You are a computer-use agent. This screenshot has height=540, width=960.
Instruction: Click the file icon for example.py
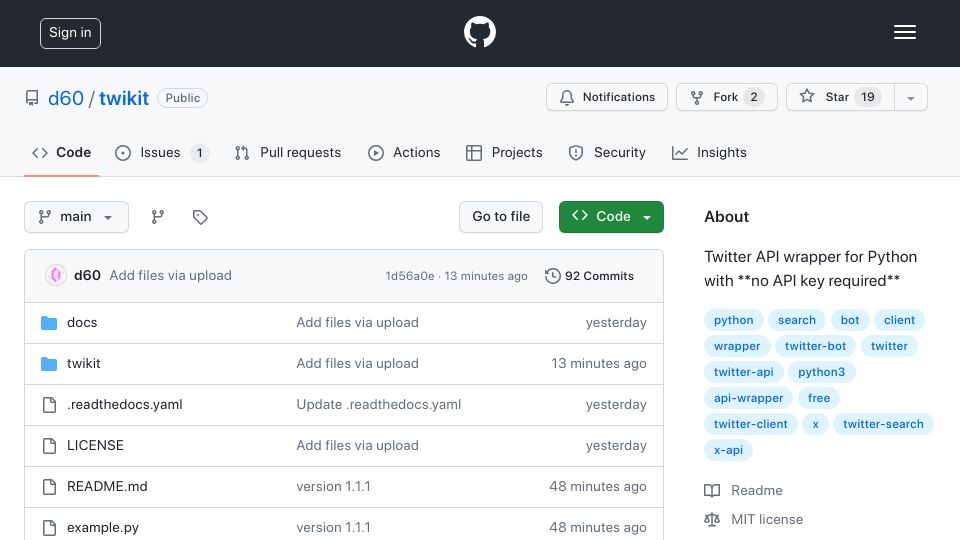tap(49, 528)
